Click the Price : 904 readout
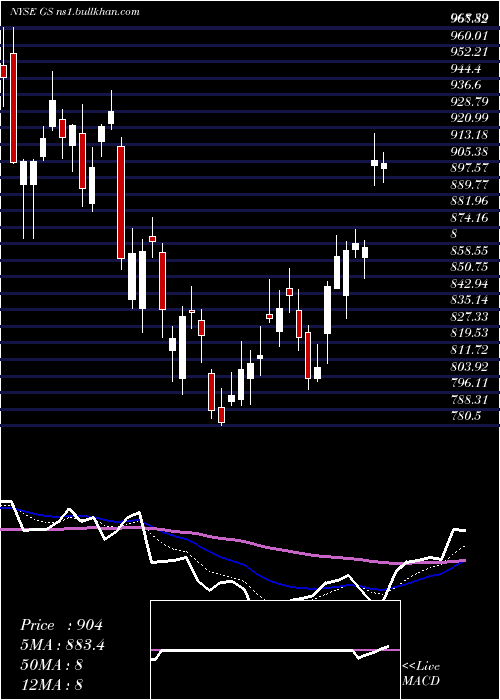 click(62, 625)
